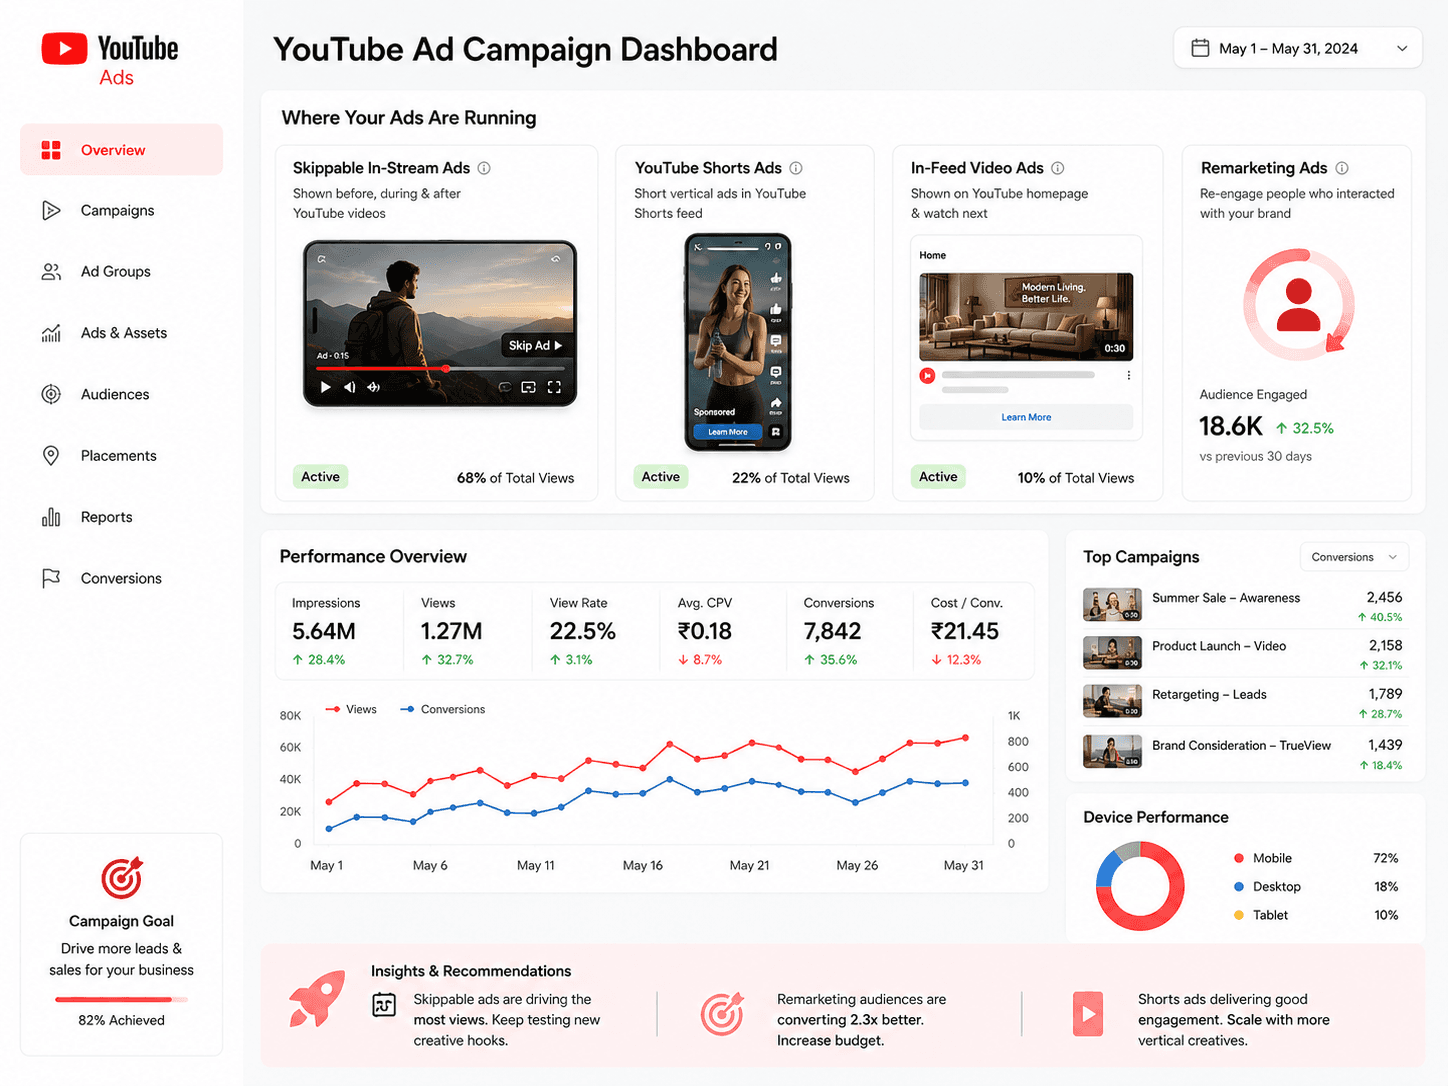Viewport: 1448px width, 1086px height.
Task: Click the fullscreen icon in video player
Action: click(554, 387)
